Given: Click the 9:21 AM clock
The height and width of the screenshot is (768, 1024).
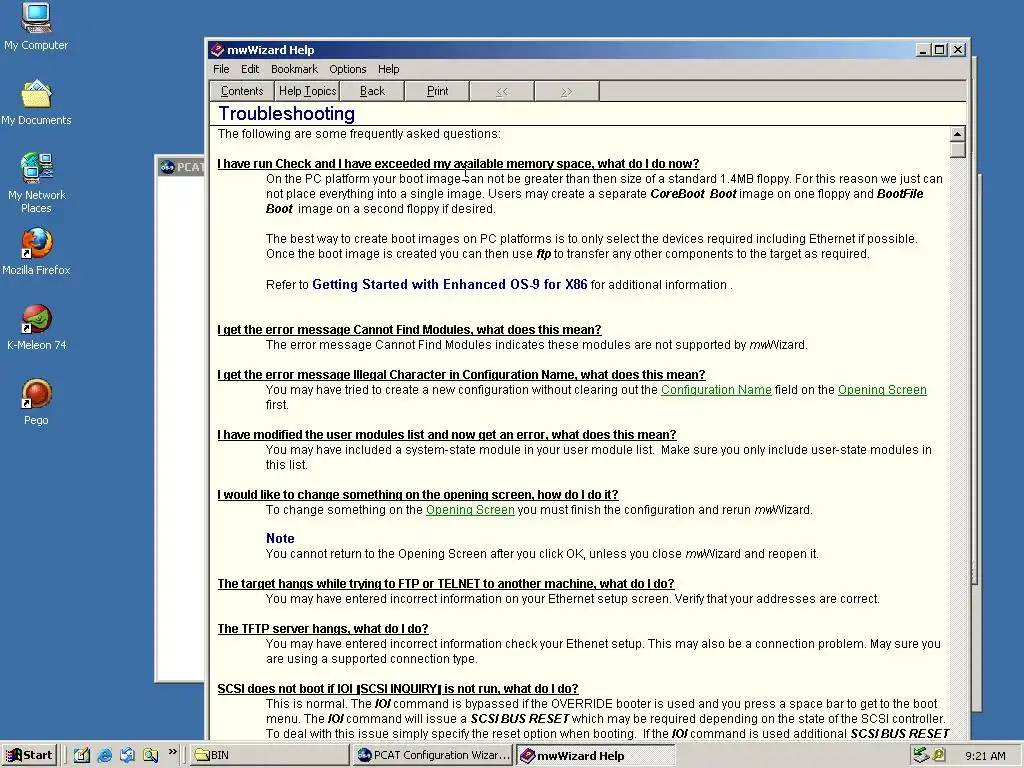Looking at the screenshot, I should pos(985,756).
